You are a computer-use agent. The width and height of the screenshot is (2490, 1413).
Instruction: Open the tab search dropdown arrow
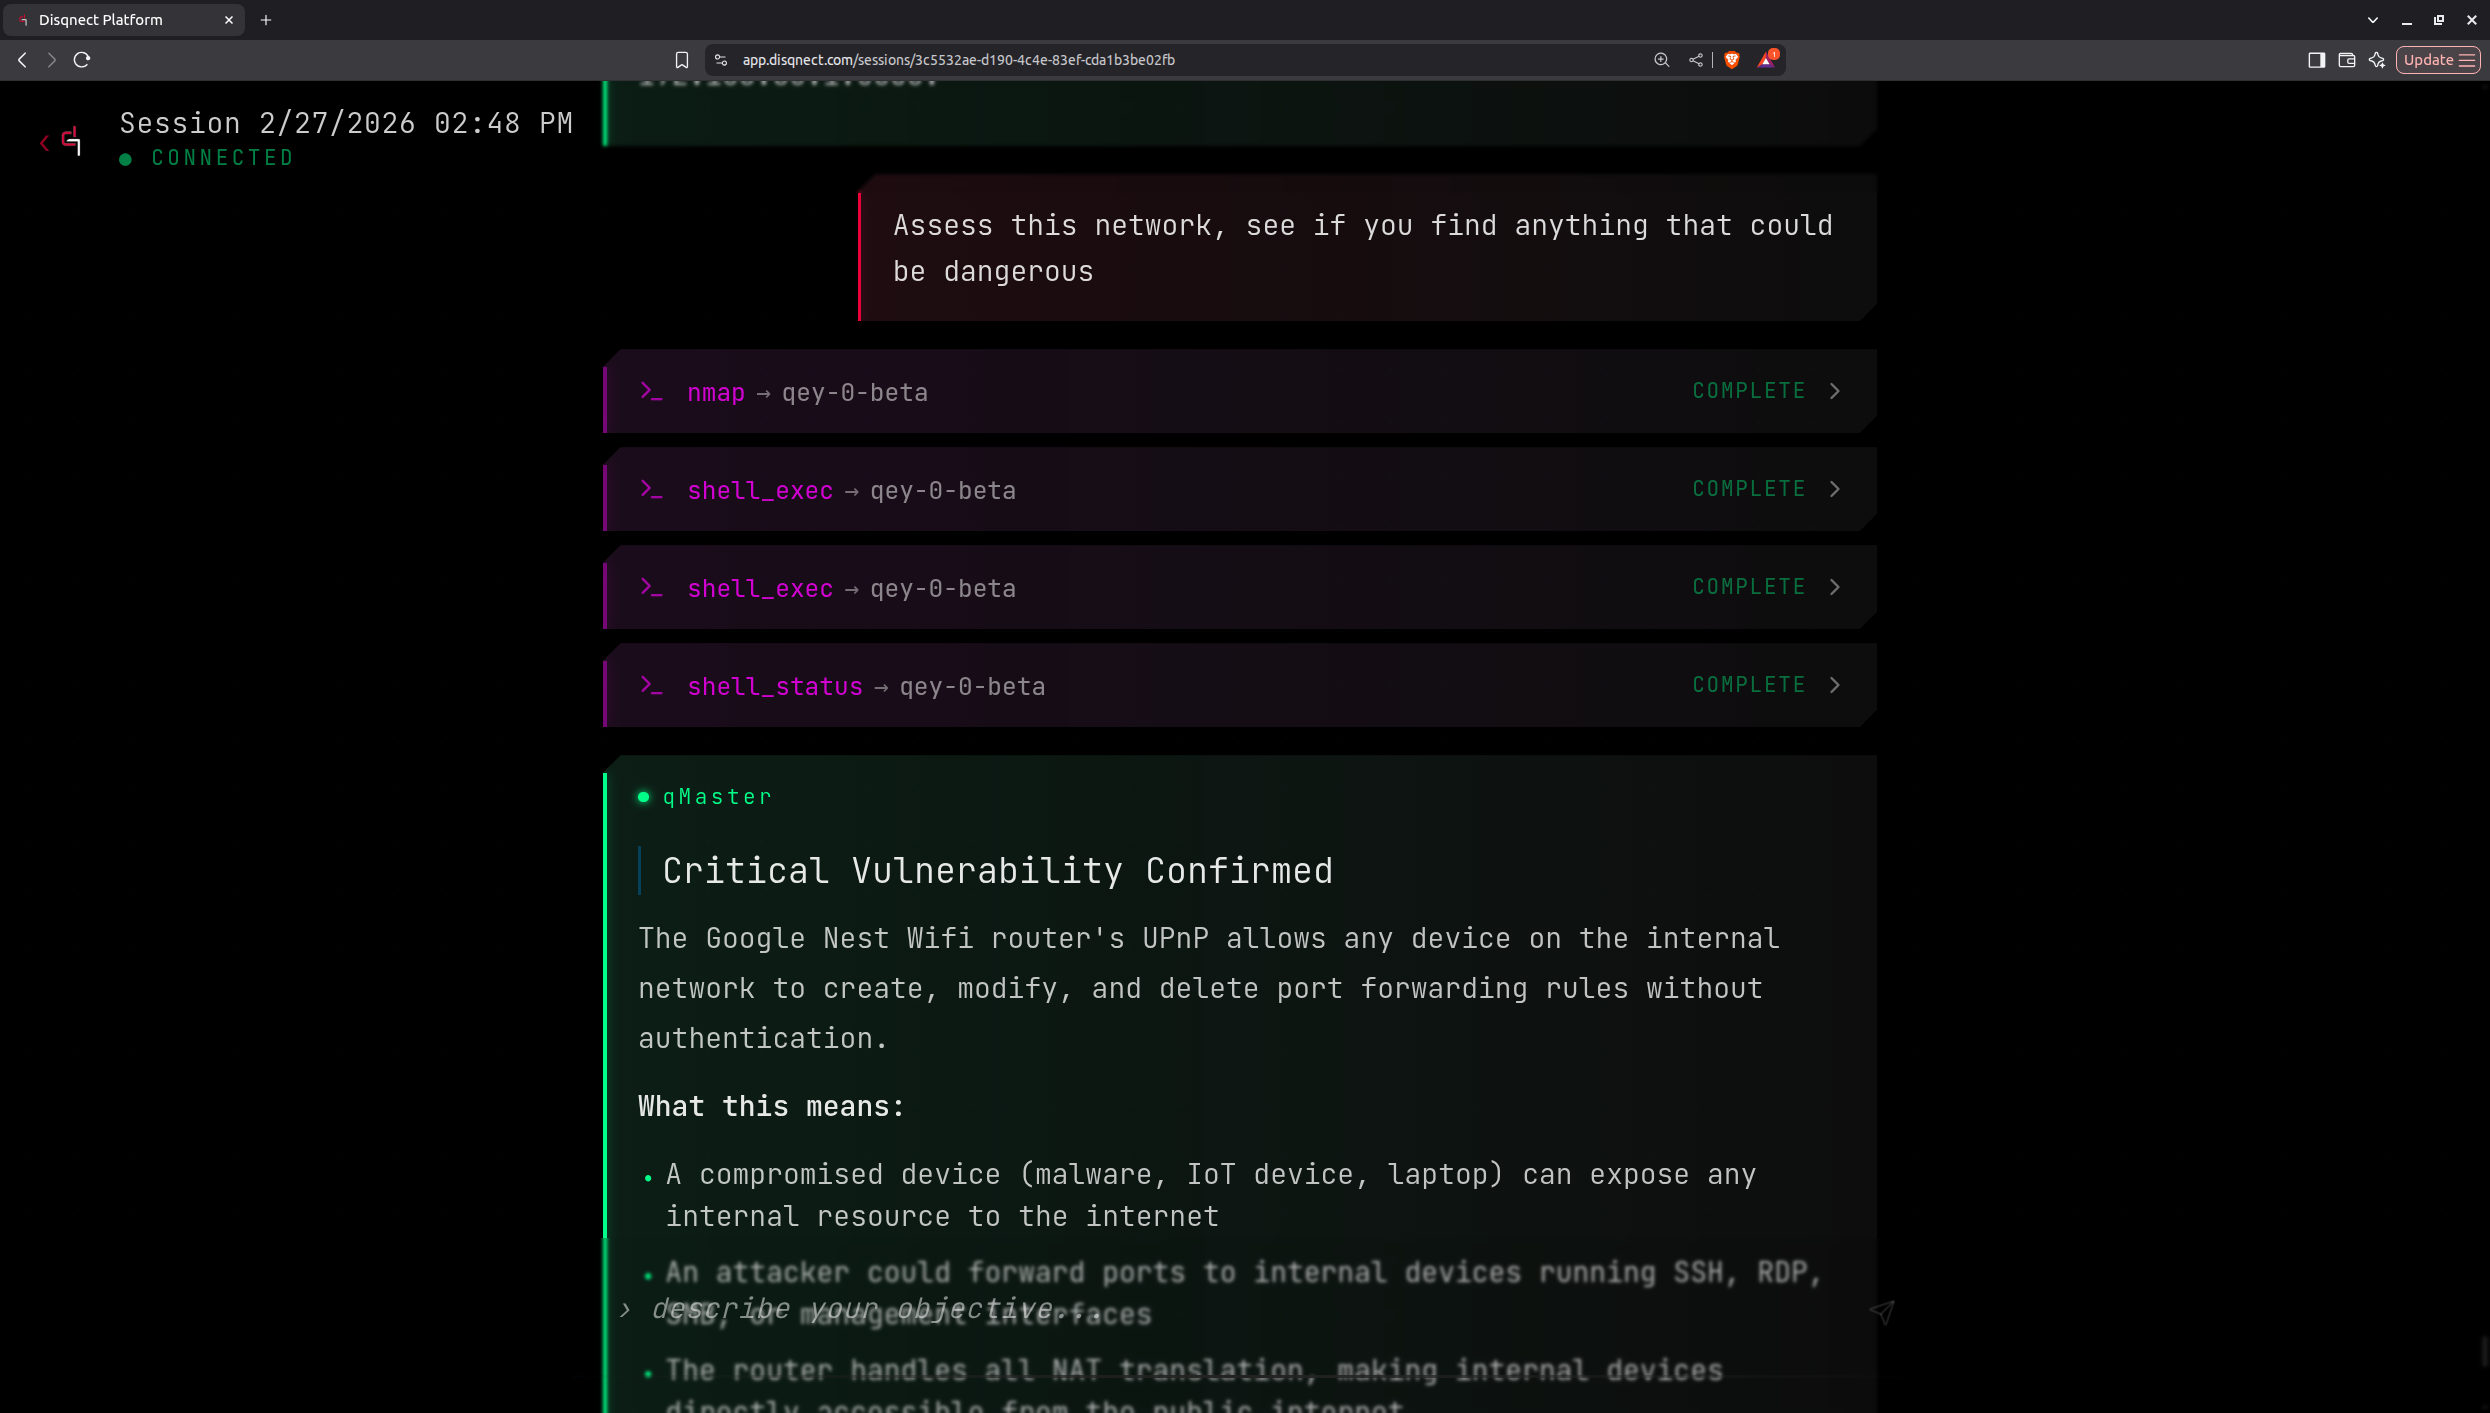[x=2372, y=20]
